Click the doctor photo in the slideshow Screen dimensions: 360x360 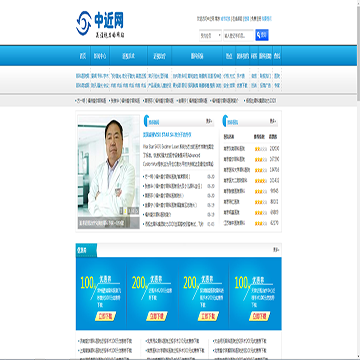(x=109, y=172)
